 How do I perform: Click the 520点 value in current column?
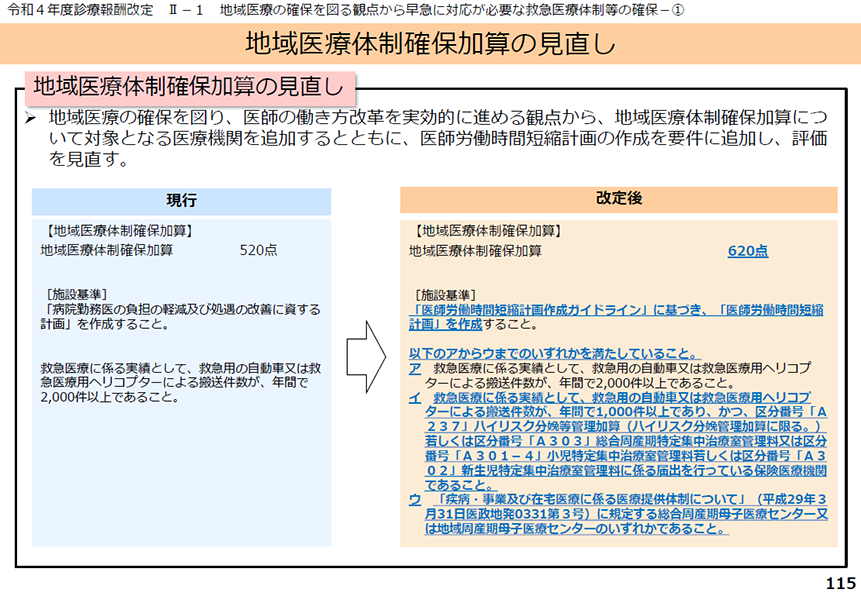pyautogui.click(x=258, y=250)
